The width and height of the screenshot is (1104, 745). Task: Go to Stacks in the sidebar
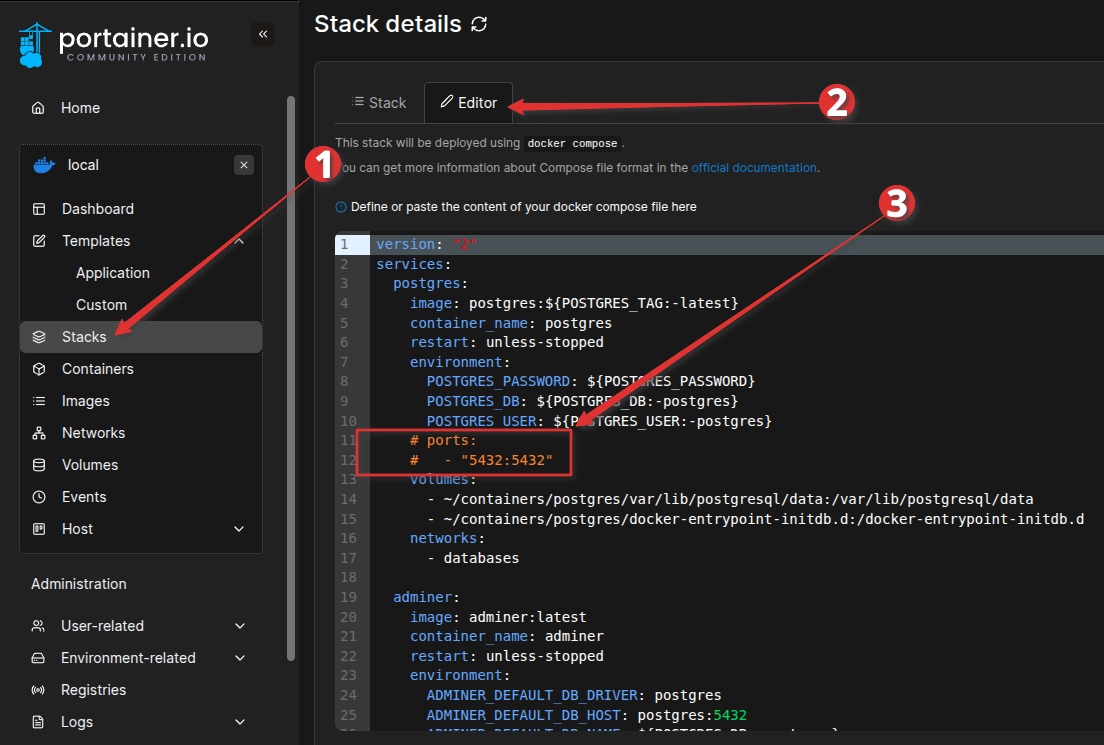141,337
